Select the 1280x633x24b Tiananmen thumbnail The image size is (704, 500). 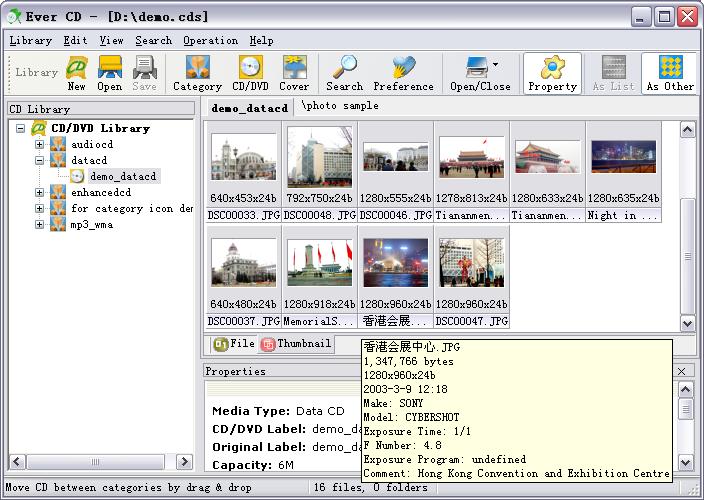tap(548, 157)
